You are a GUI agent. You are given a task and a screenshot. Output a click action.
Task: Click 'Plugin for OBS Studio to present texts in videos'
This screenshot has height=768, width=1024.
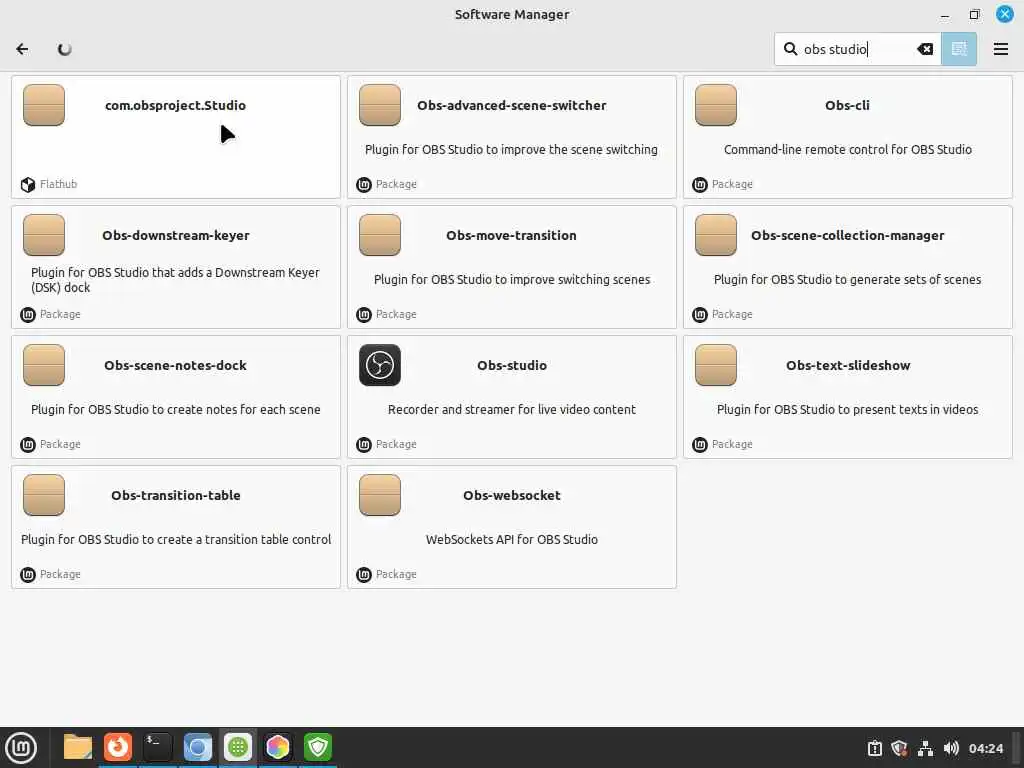(847, 409)
